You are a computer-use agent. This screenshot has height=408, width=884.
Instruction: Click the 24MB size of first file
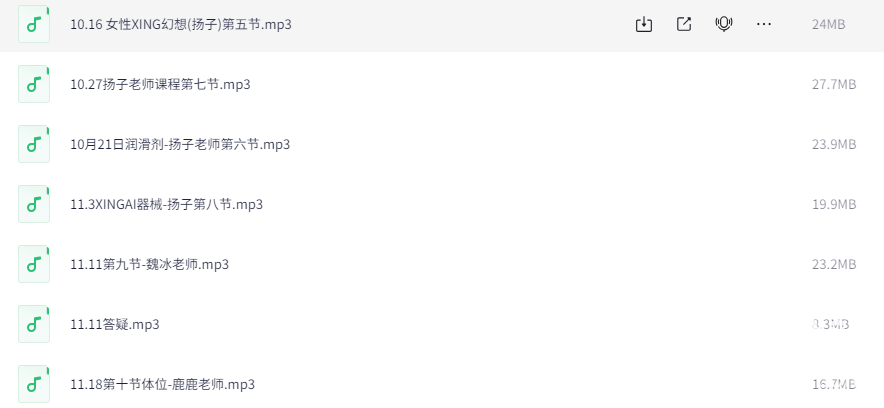tap(829, 24)
